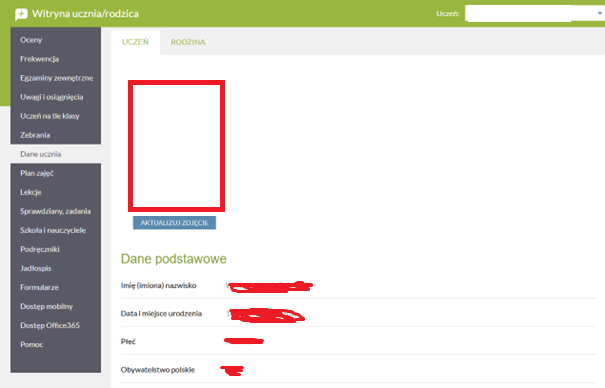Click the Data i miejsce urodzenia label
Viewport: 605px width, 388px height.
coord(161,314)
